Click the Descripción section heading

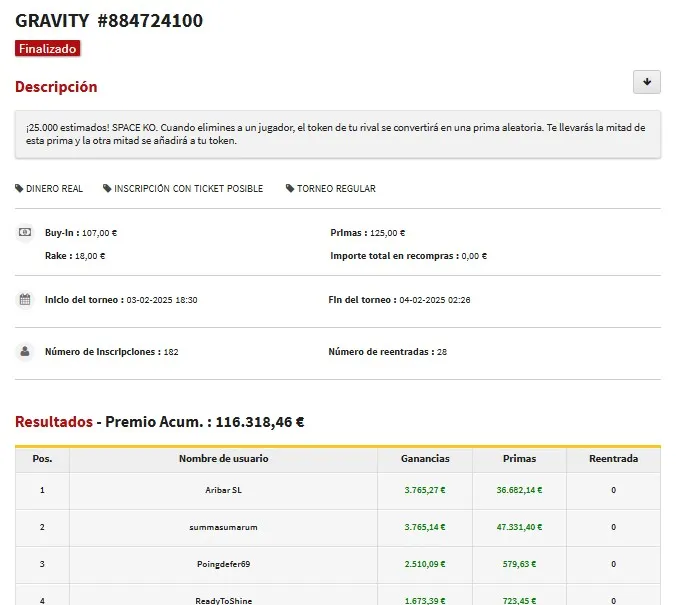56,87
